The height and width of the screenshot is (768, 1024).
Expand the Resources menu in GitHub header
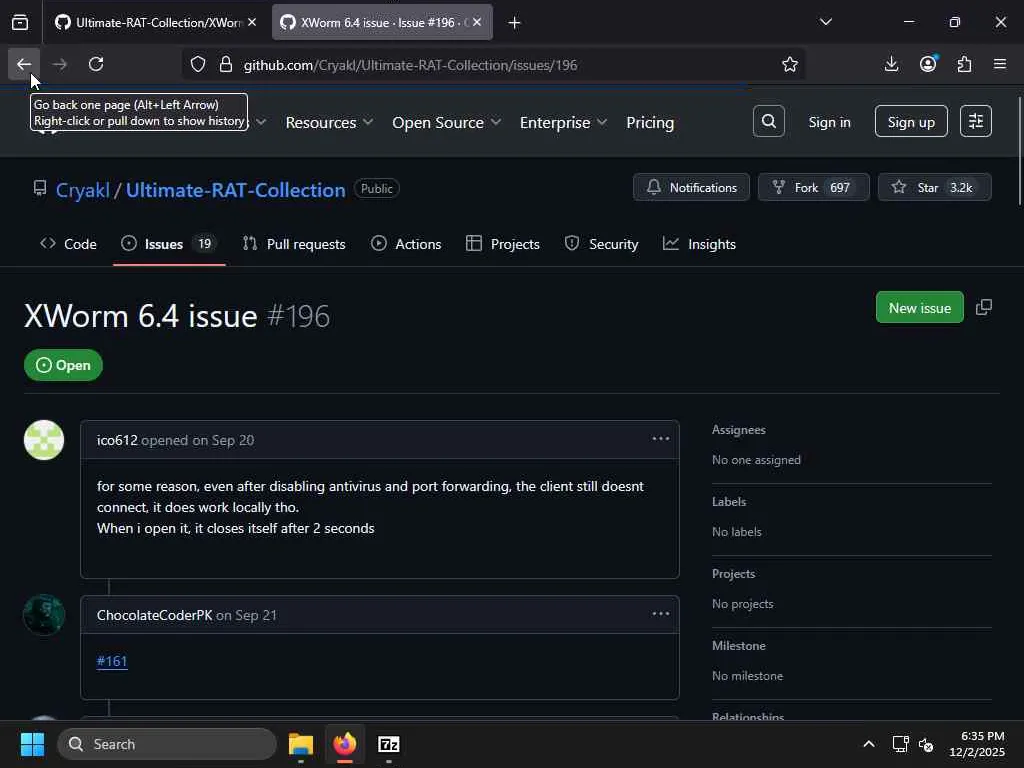pos(328,122)
